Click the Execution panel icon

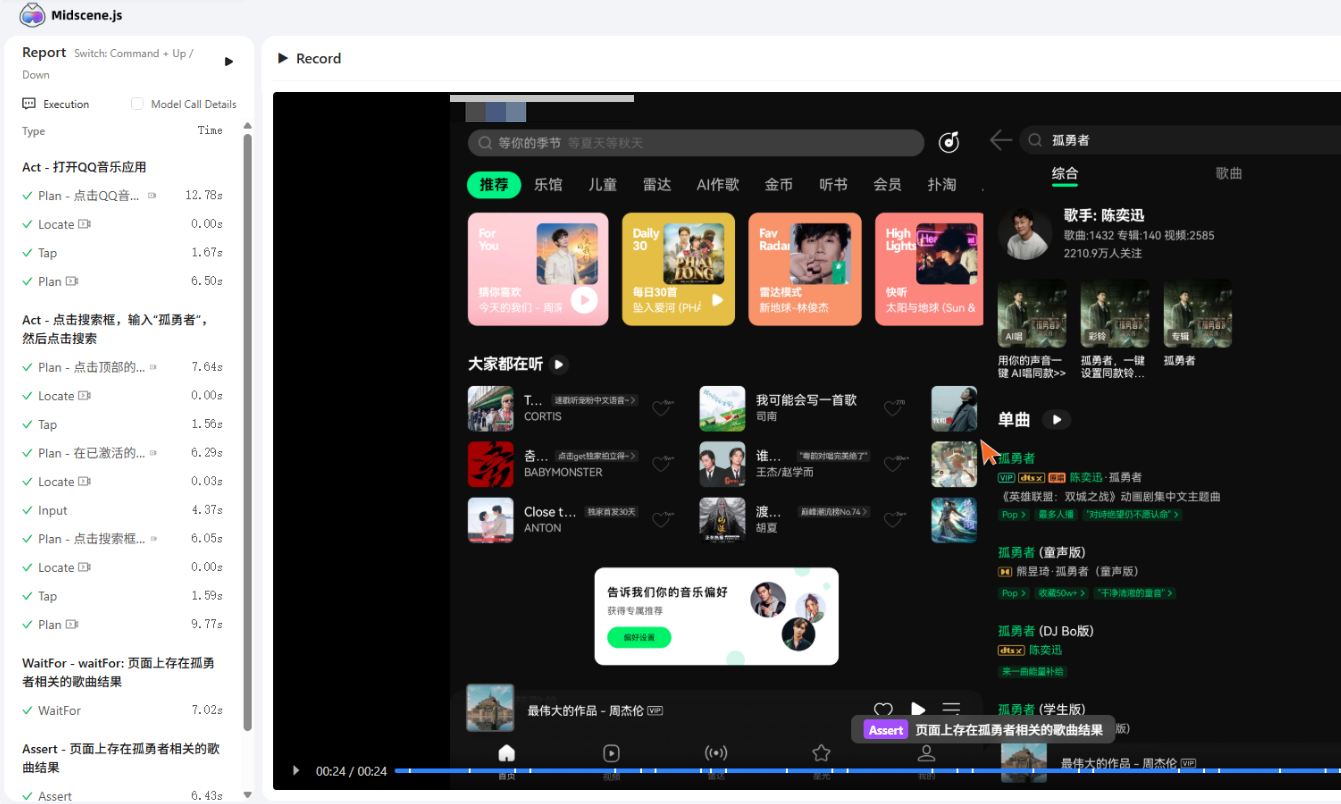[29, 104]
